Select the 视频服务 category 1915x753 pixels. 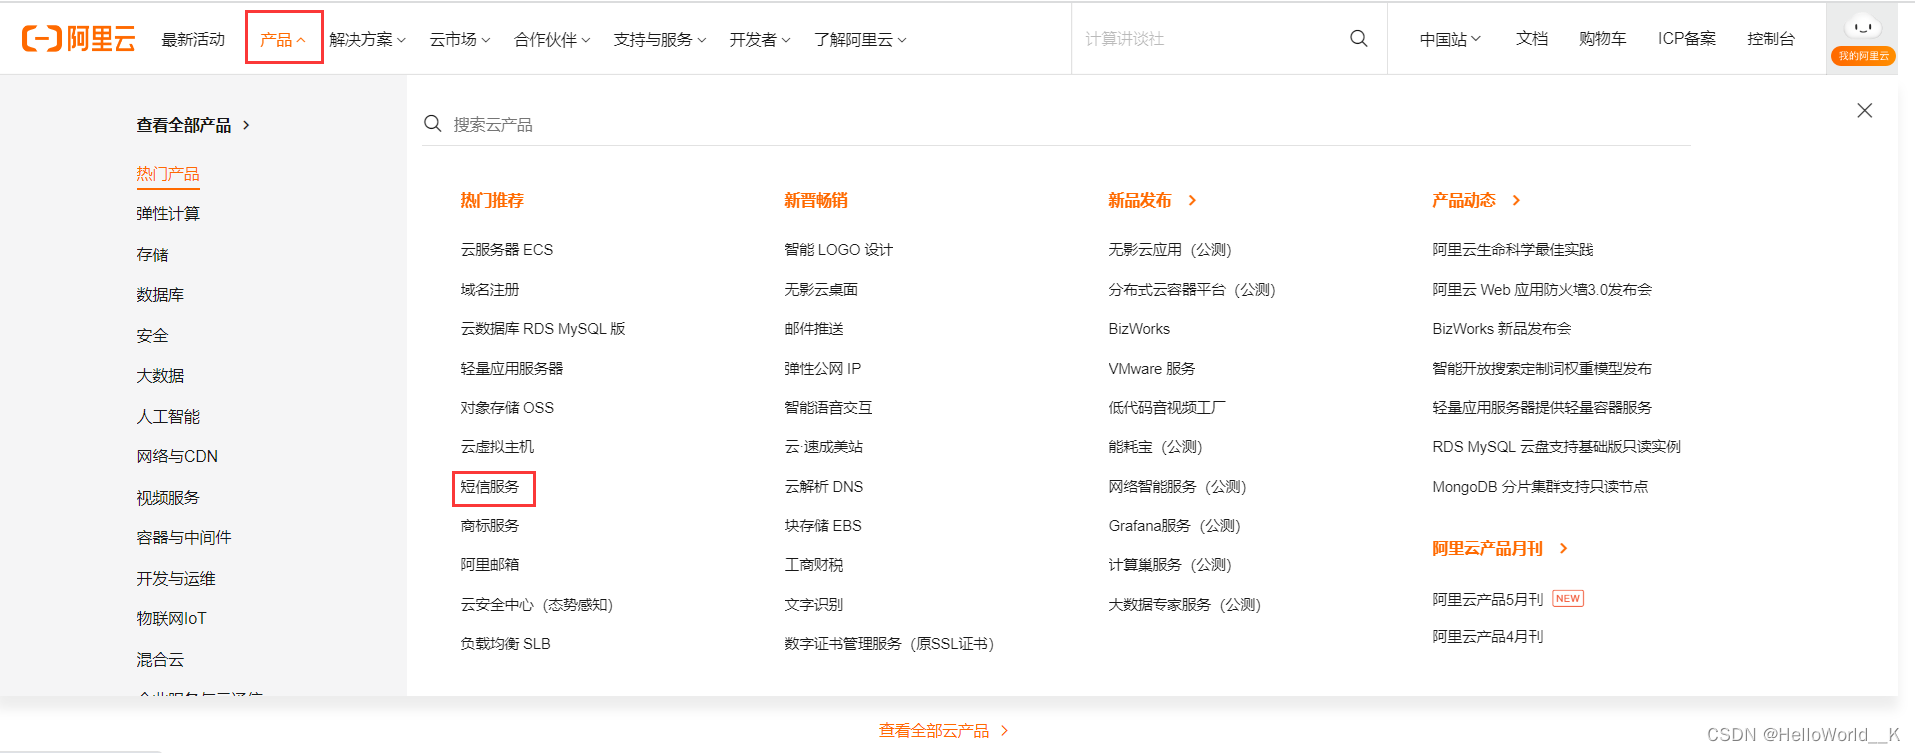tap(168, 498)
